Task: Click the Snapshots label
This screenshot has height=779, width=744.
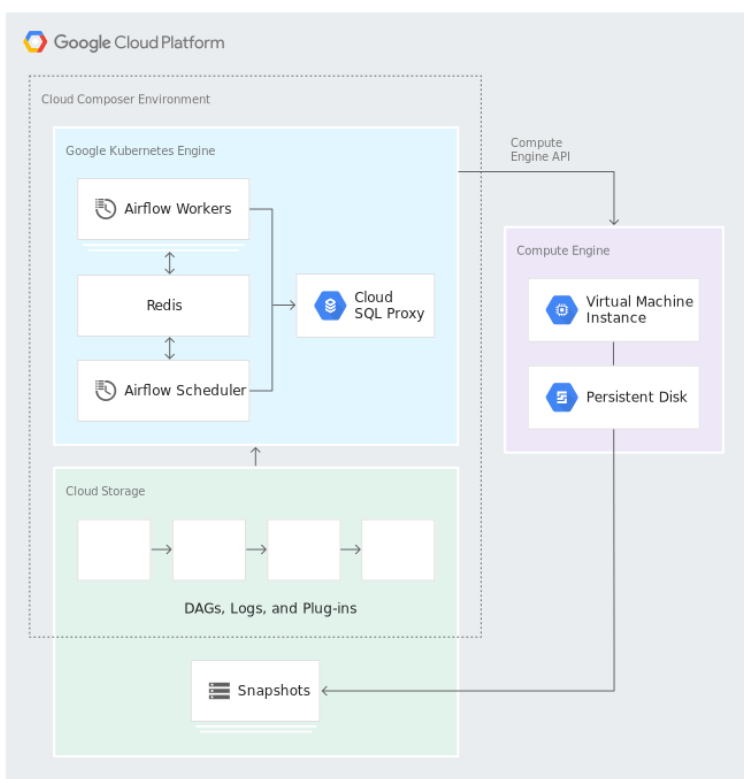Action: pos(274,691)
